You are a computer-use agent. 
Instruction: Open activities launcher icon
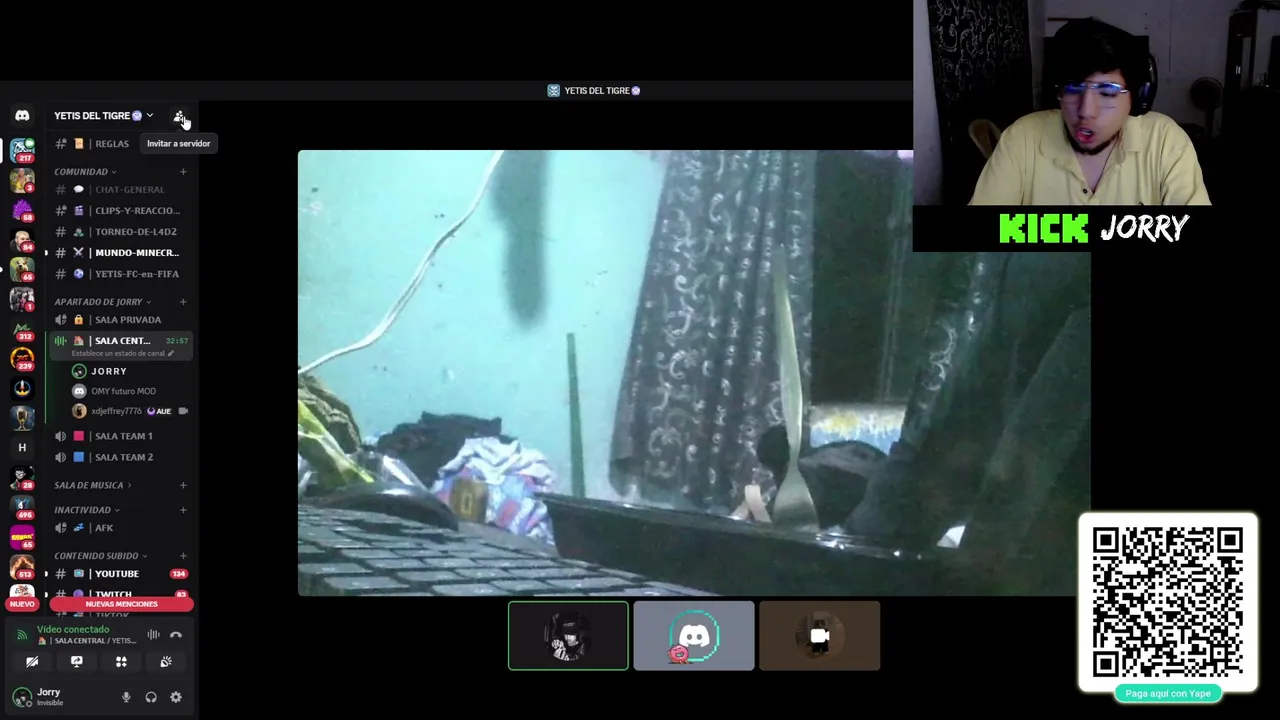pos(121,661)
